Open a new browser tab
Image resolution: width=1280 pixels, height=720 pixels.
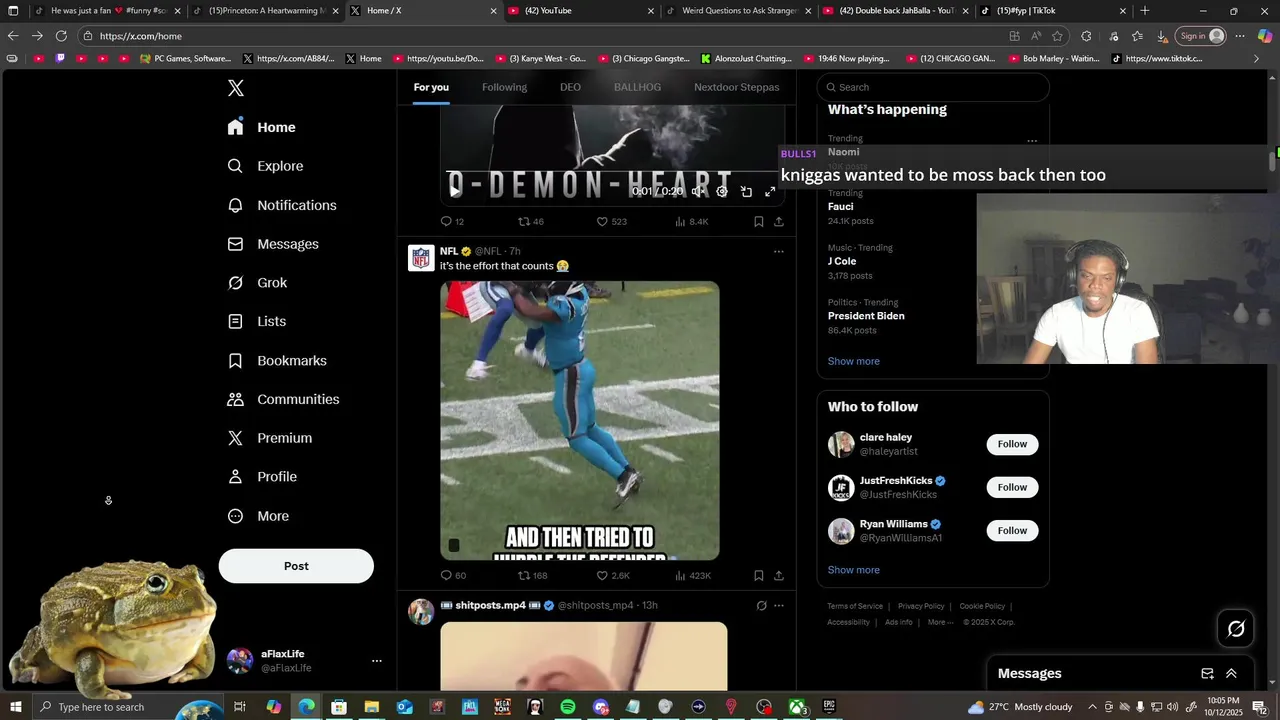pyautogui.click(x=1145, y=11)
